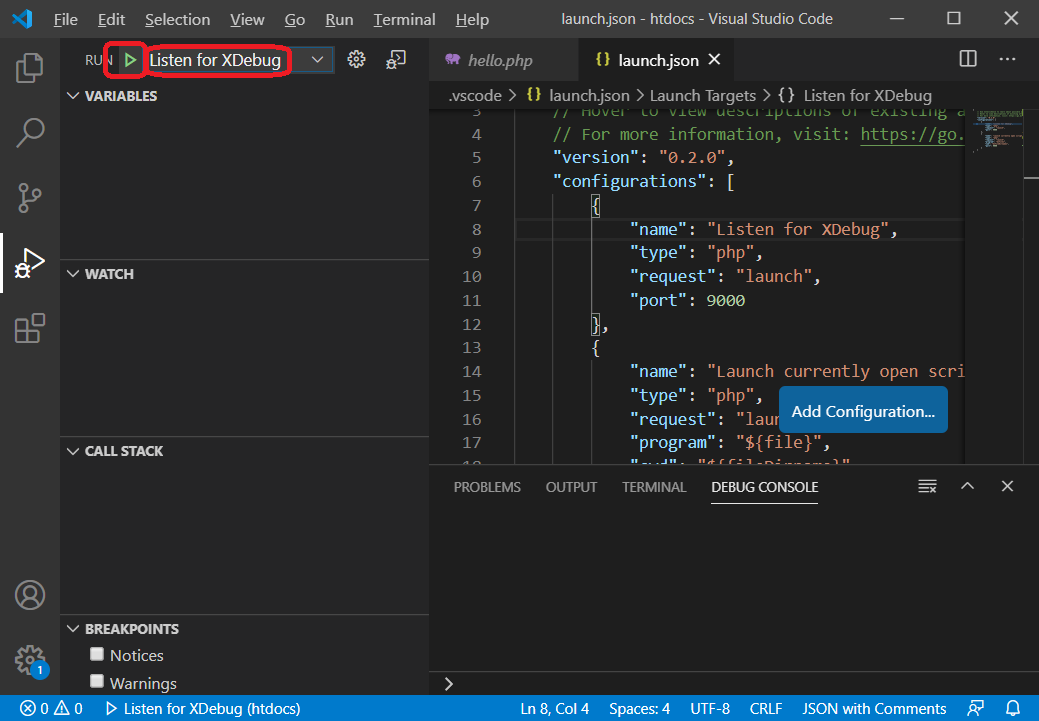The image size is (1039, 721).
Task: Split the editor to the right
Action: click(968, 60)
